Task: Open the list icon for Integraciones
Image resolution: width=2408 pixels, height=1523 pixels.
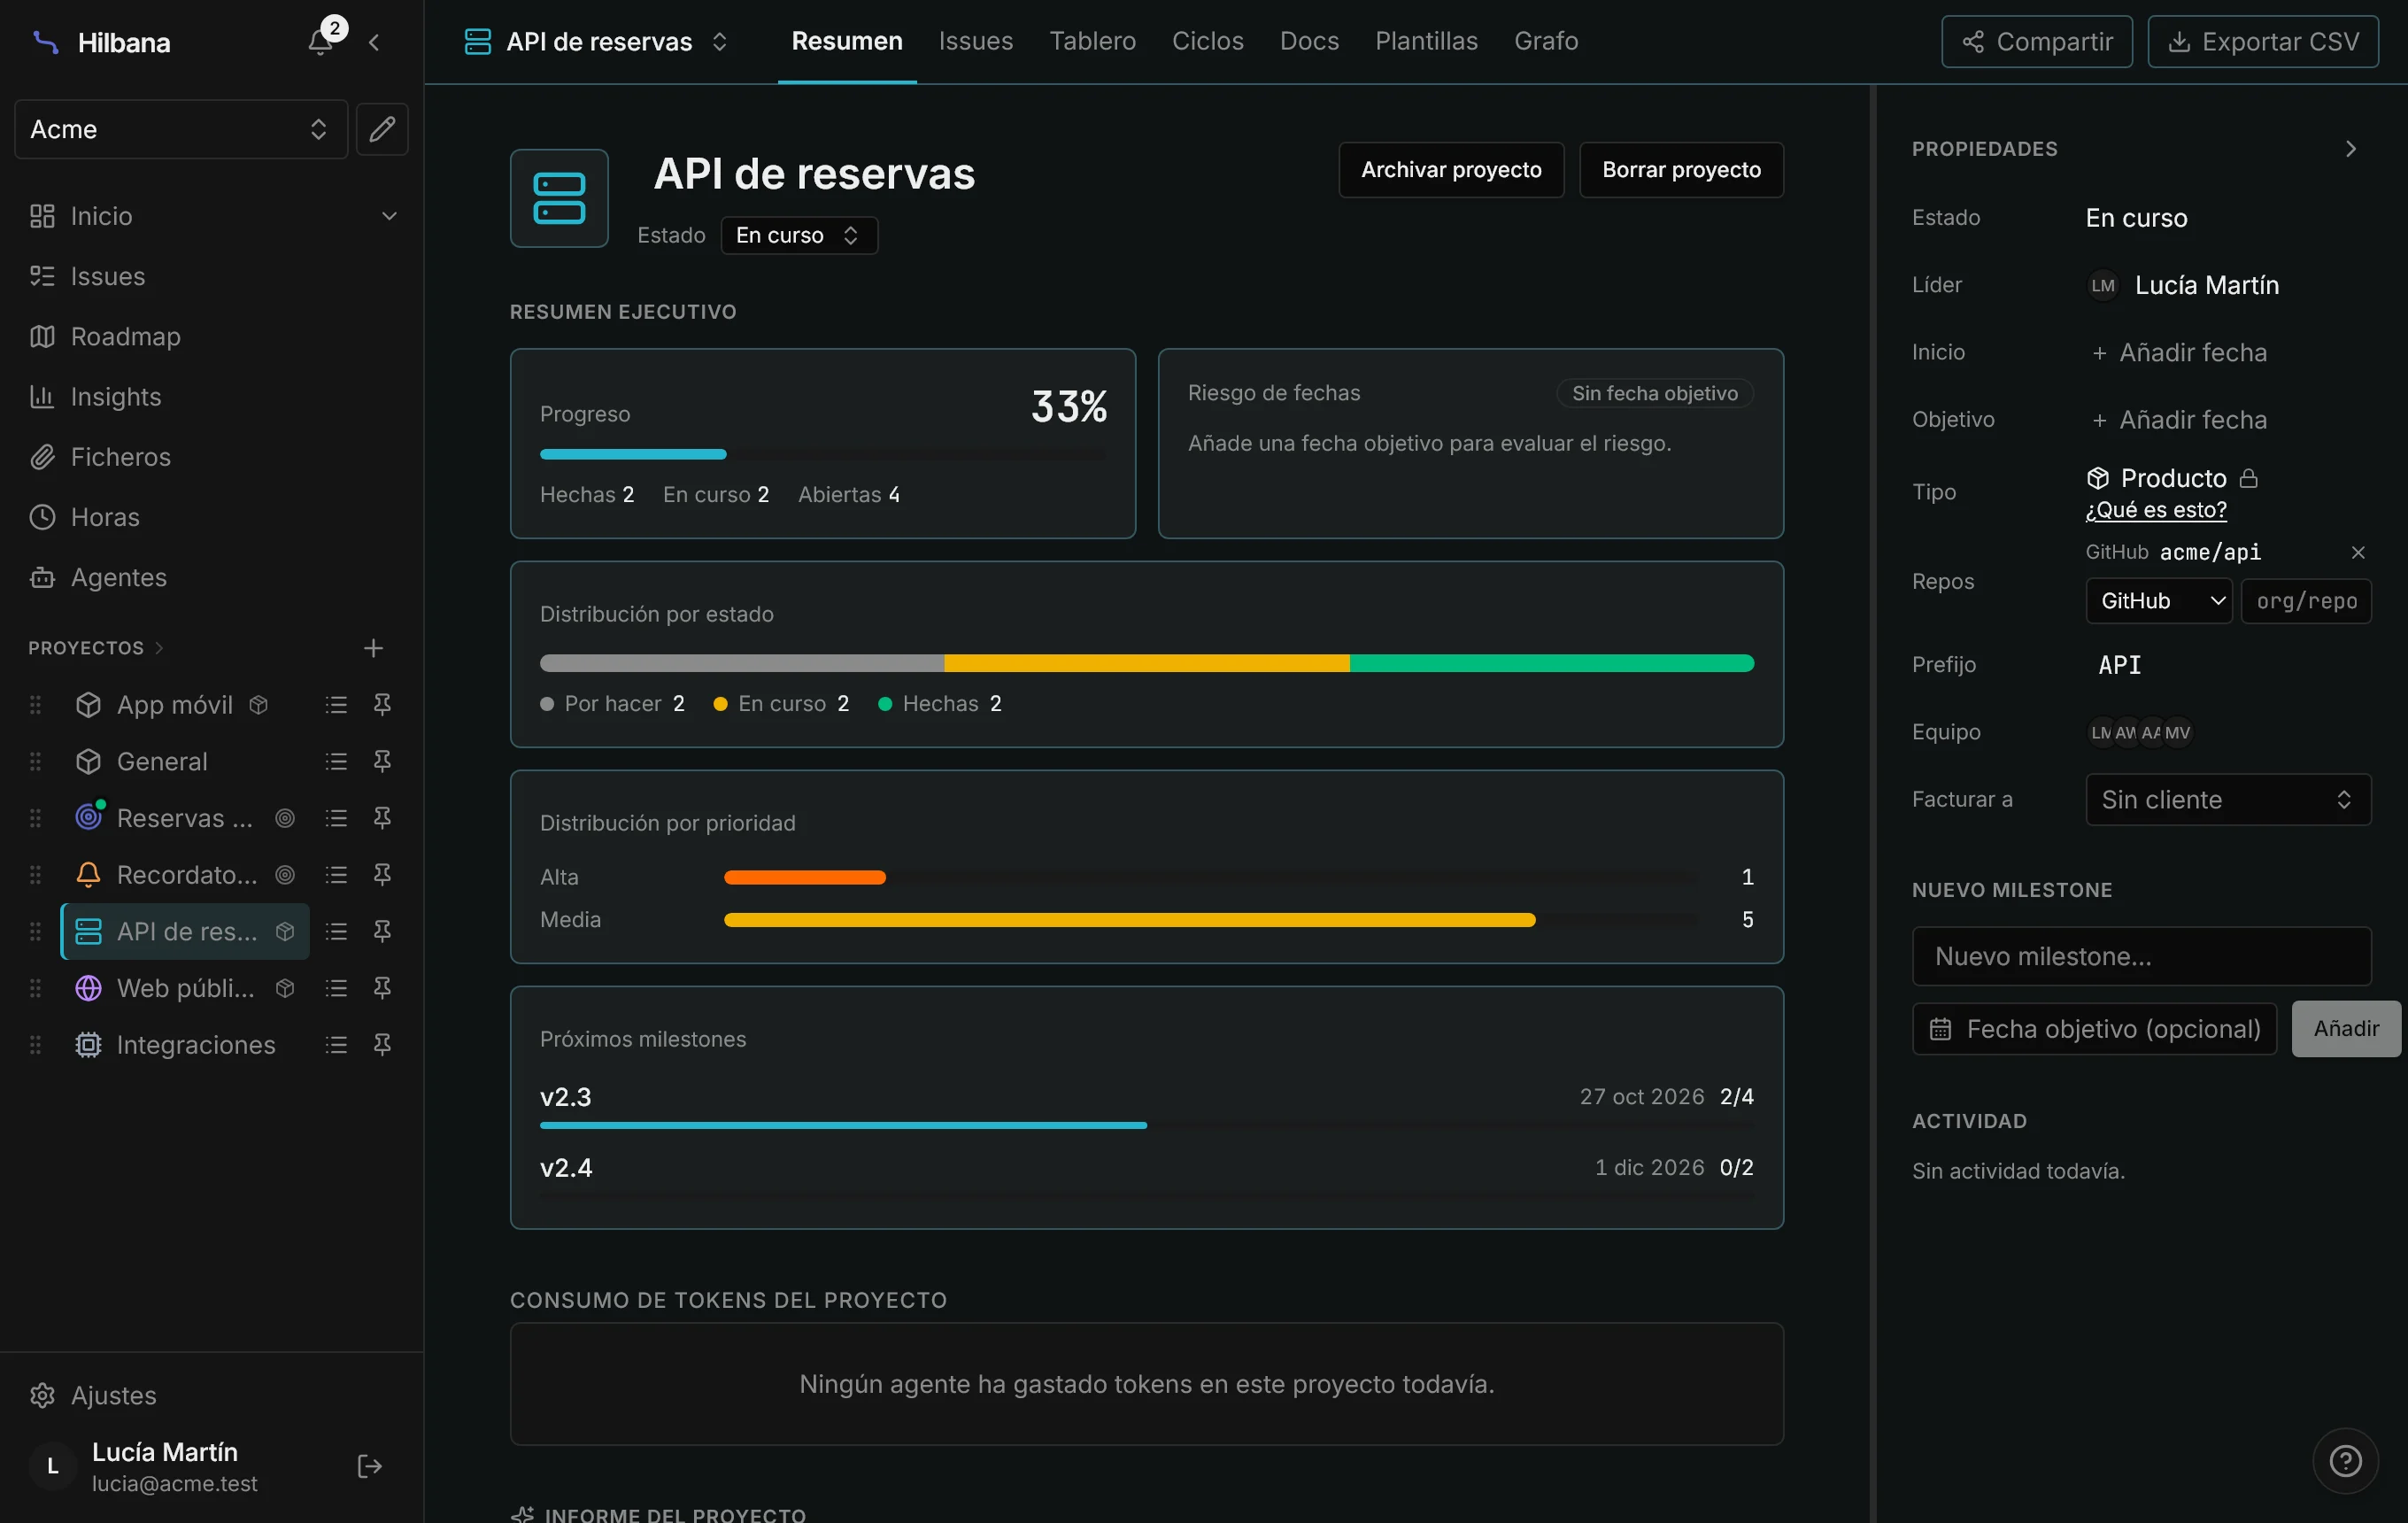Action: coord(336,1045)
